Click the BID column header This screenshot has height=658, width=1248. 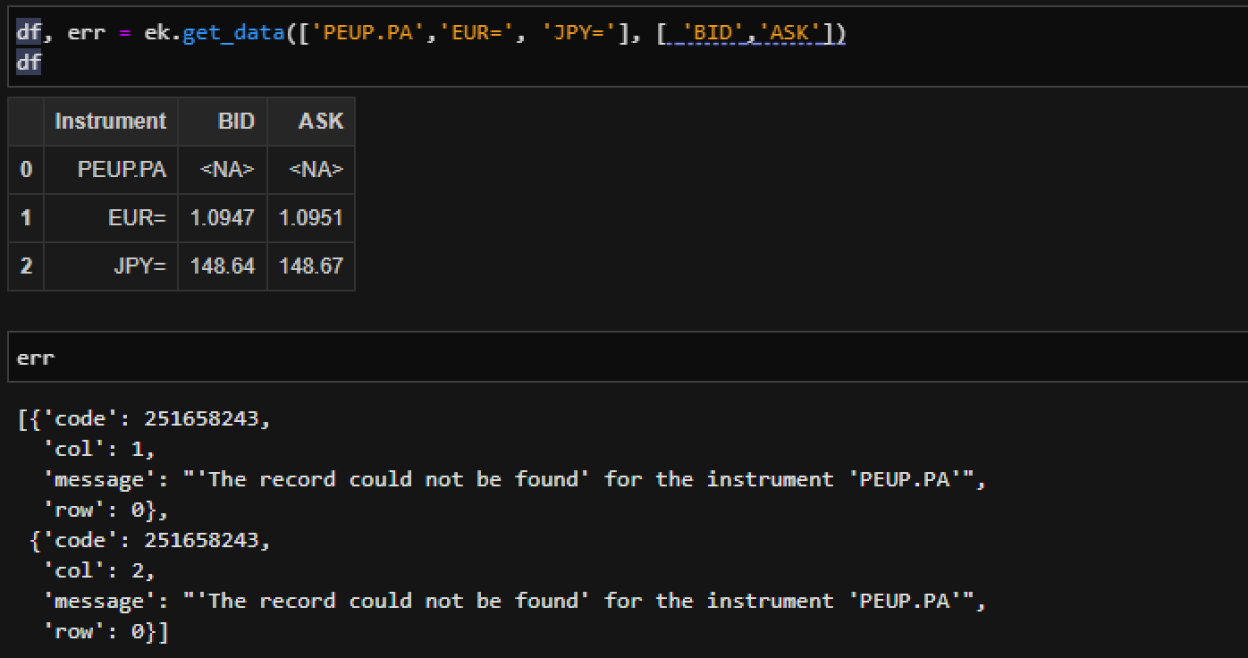[236, 121]
